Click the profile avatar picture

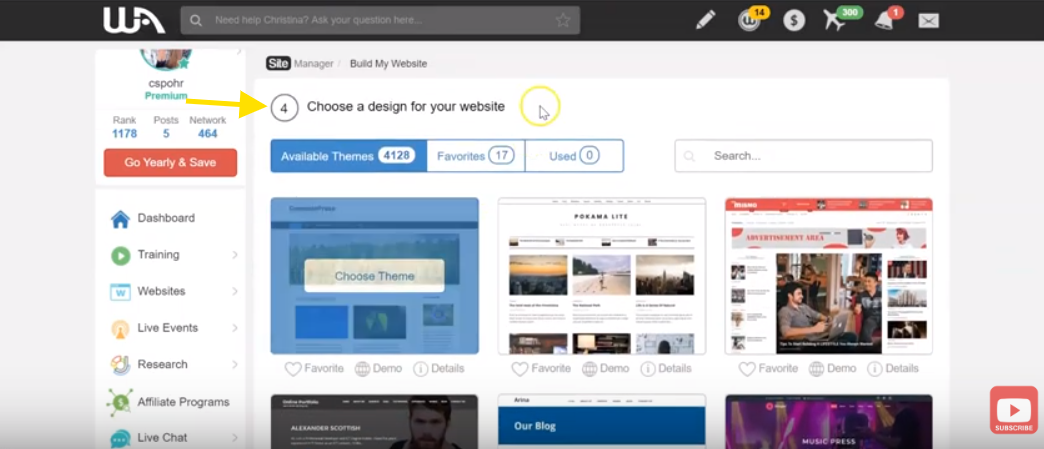tap(166, 59)
